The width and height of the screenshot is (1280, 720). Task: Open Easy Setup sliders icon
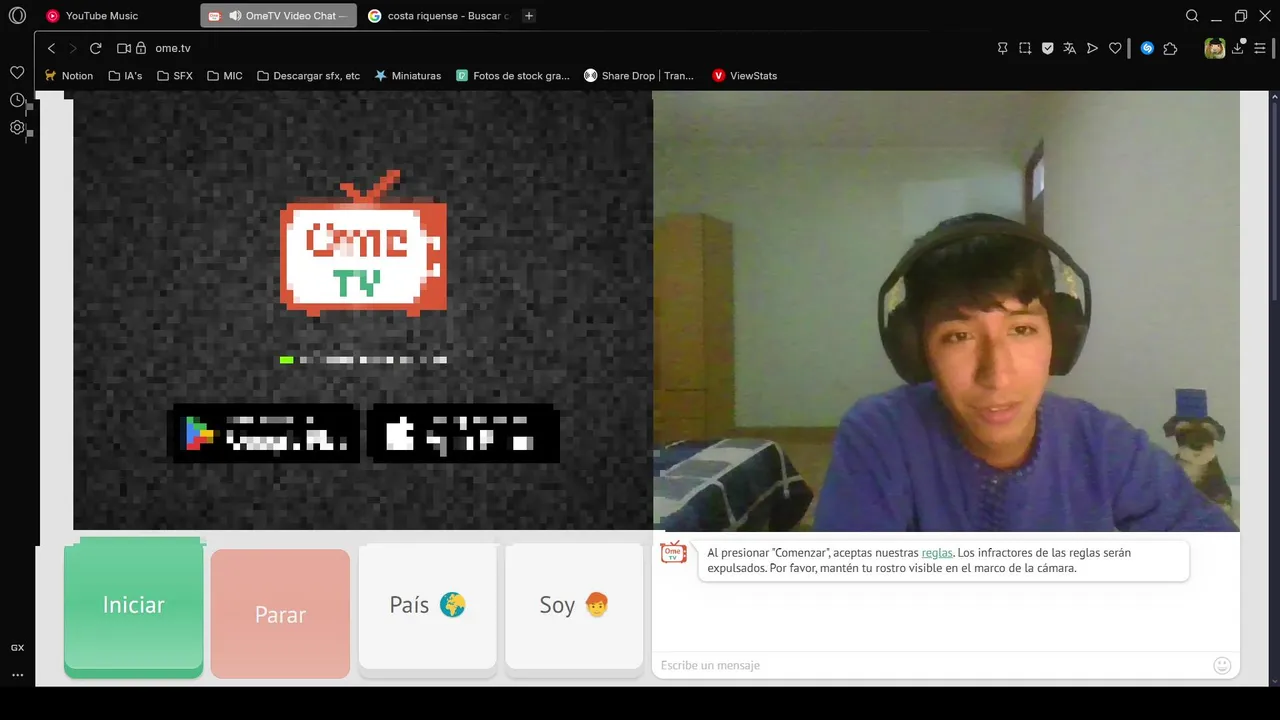(1260, 48)
